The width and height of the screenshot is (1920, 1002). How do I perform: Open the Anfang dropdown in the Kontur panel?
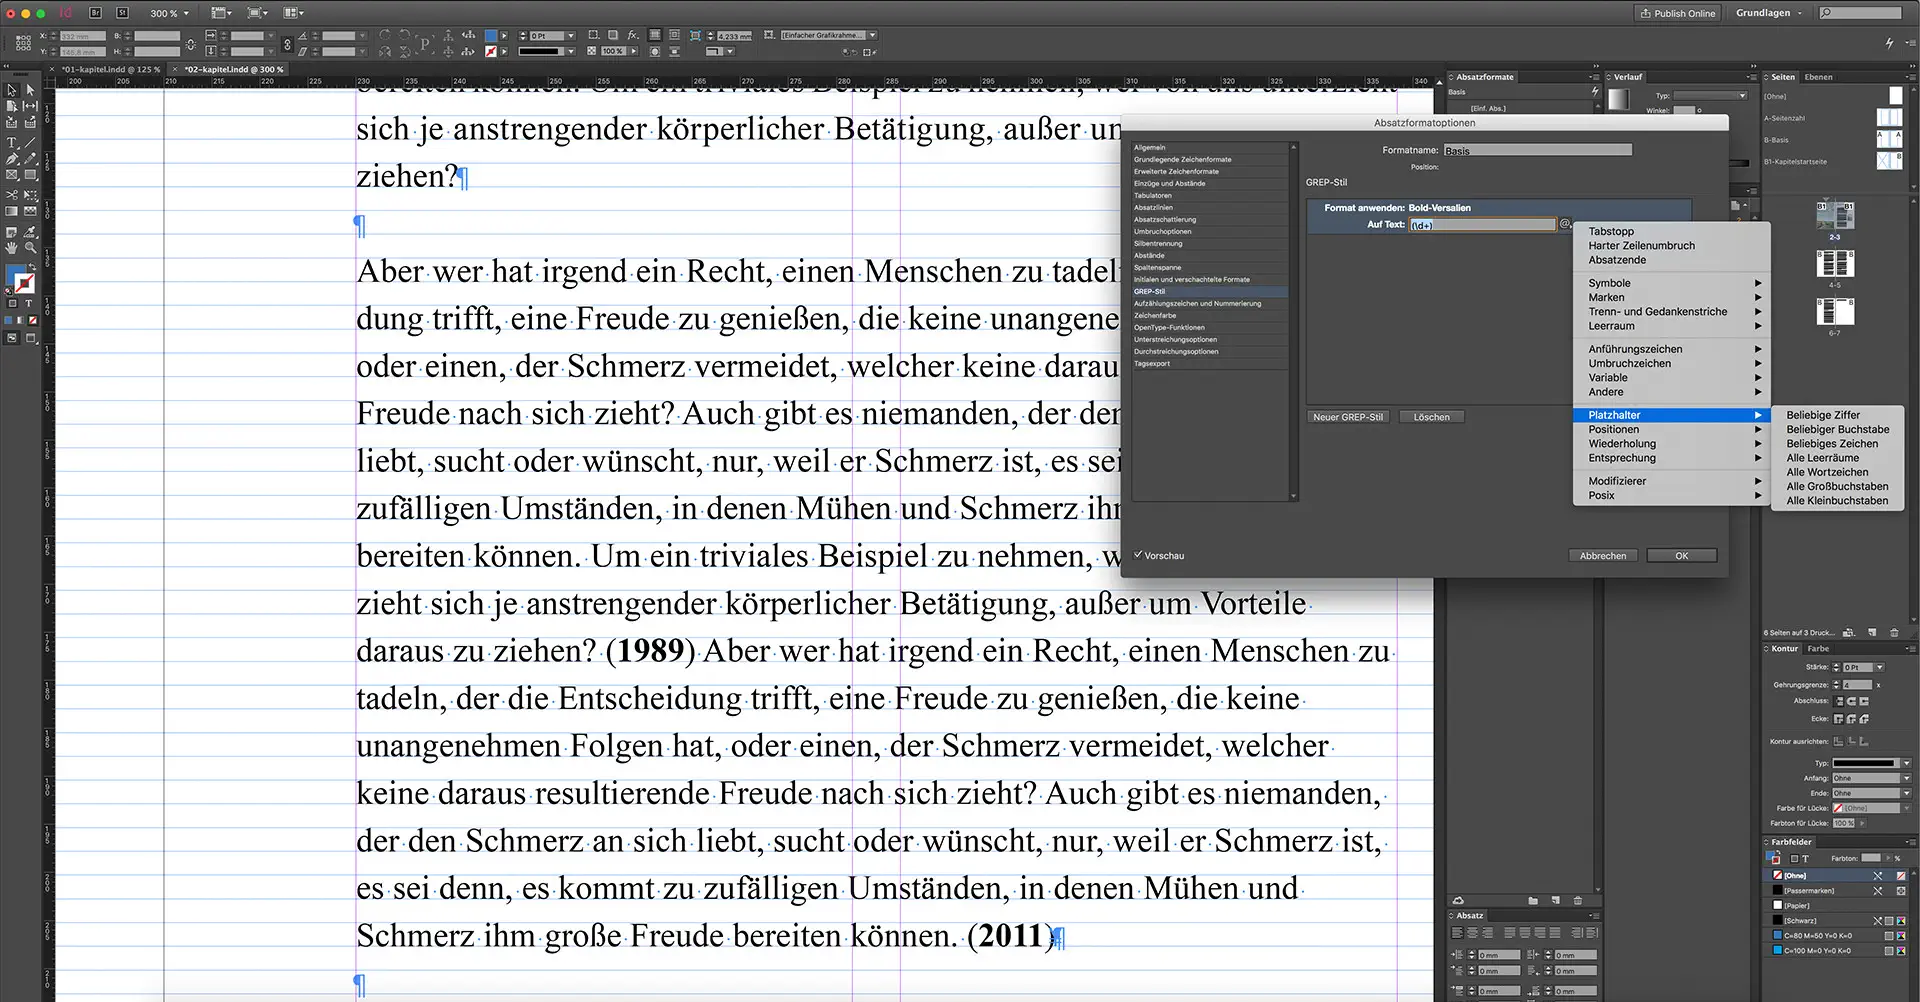point(1906,778)
